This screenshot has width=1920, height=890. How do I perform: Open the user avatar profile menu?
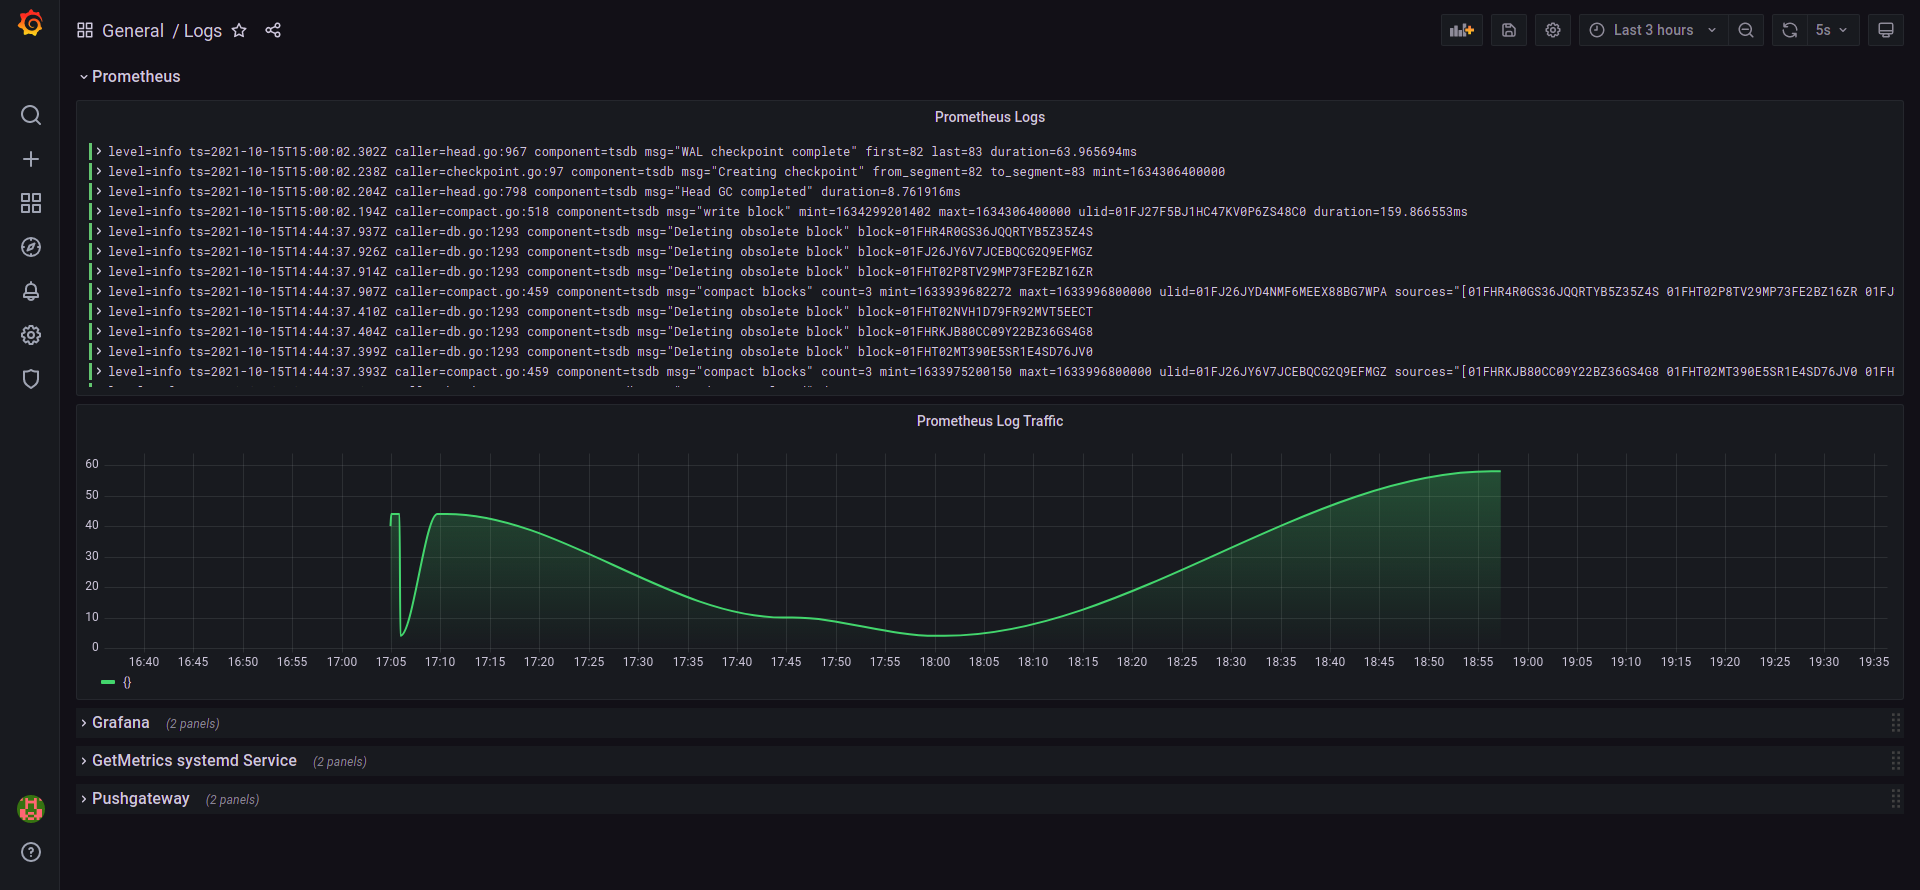click(31, 808)
